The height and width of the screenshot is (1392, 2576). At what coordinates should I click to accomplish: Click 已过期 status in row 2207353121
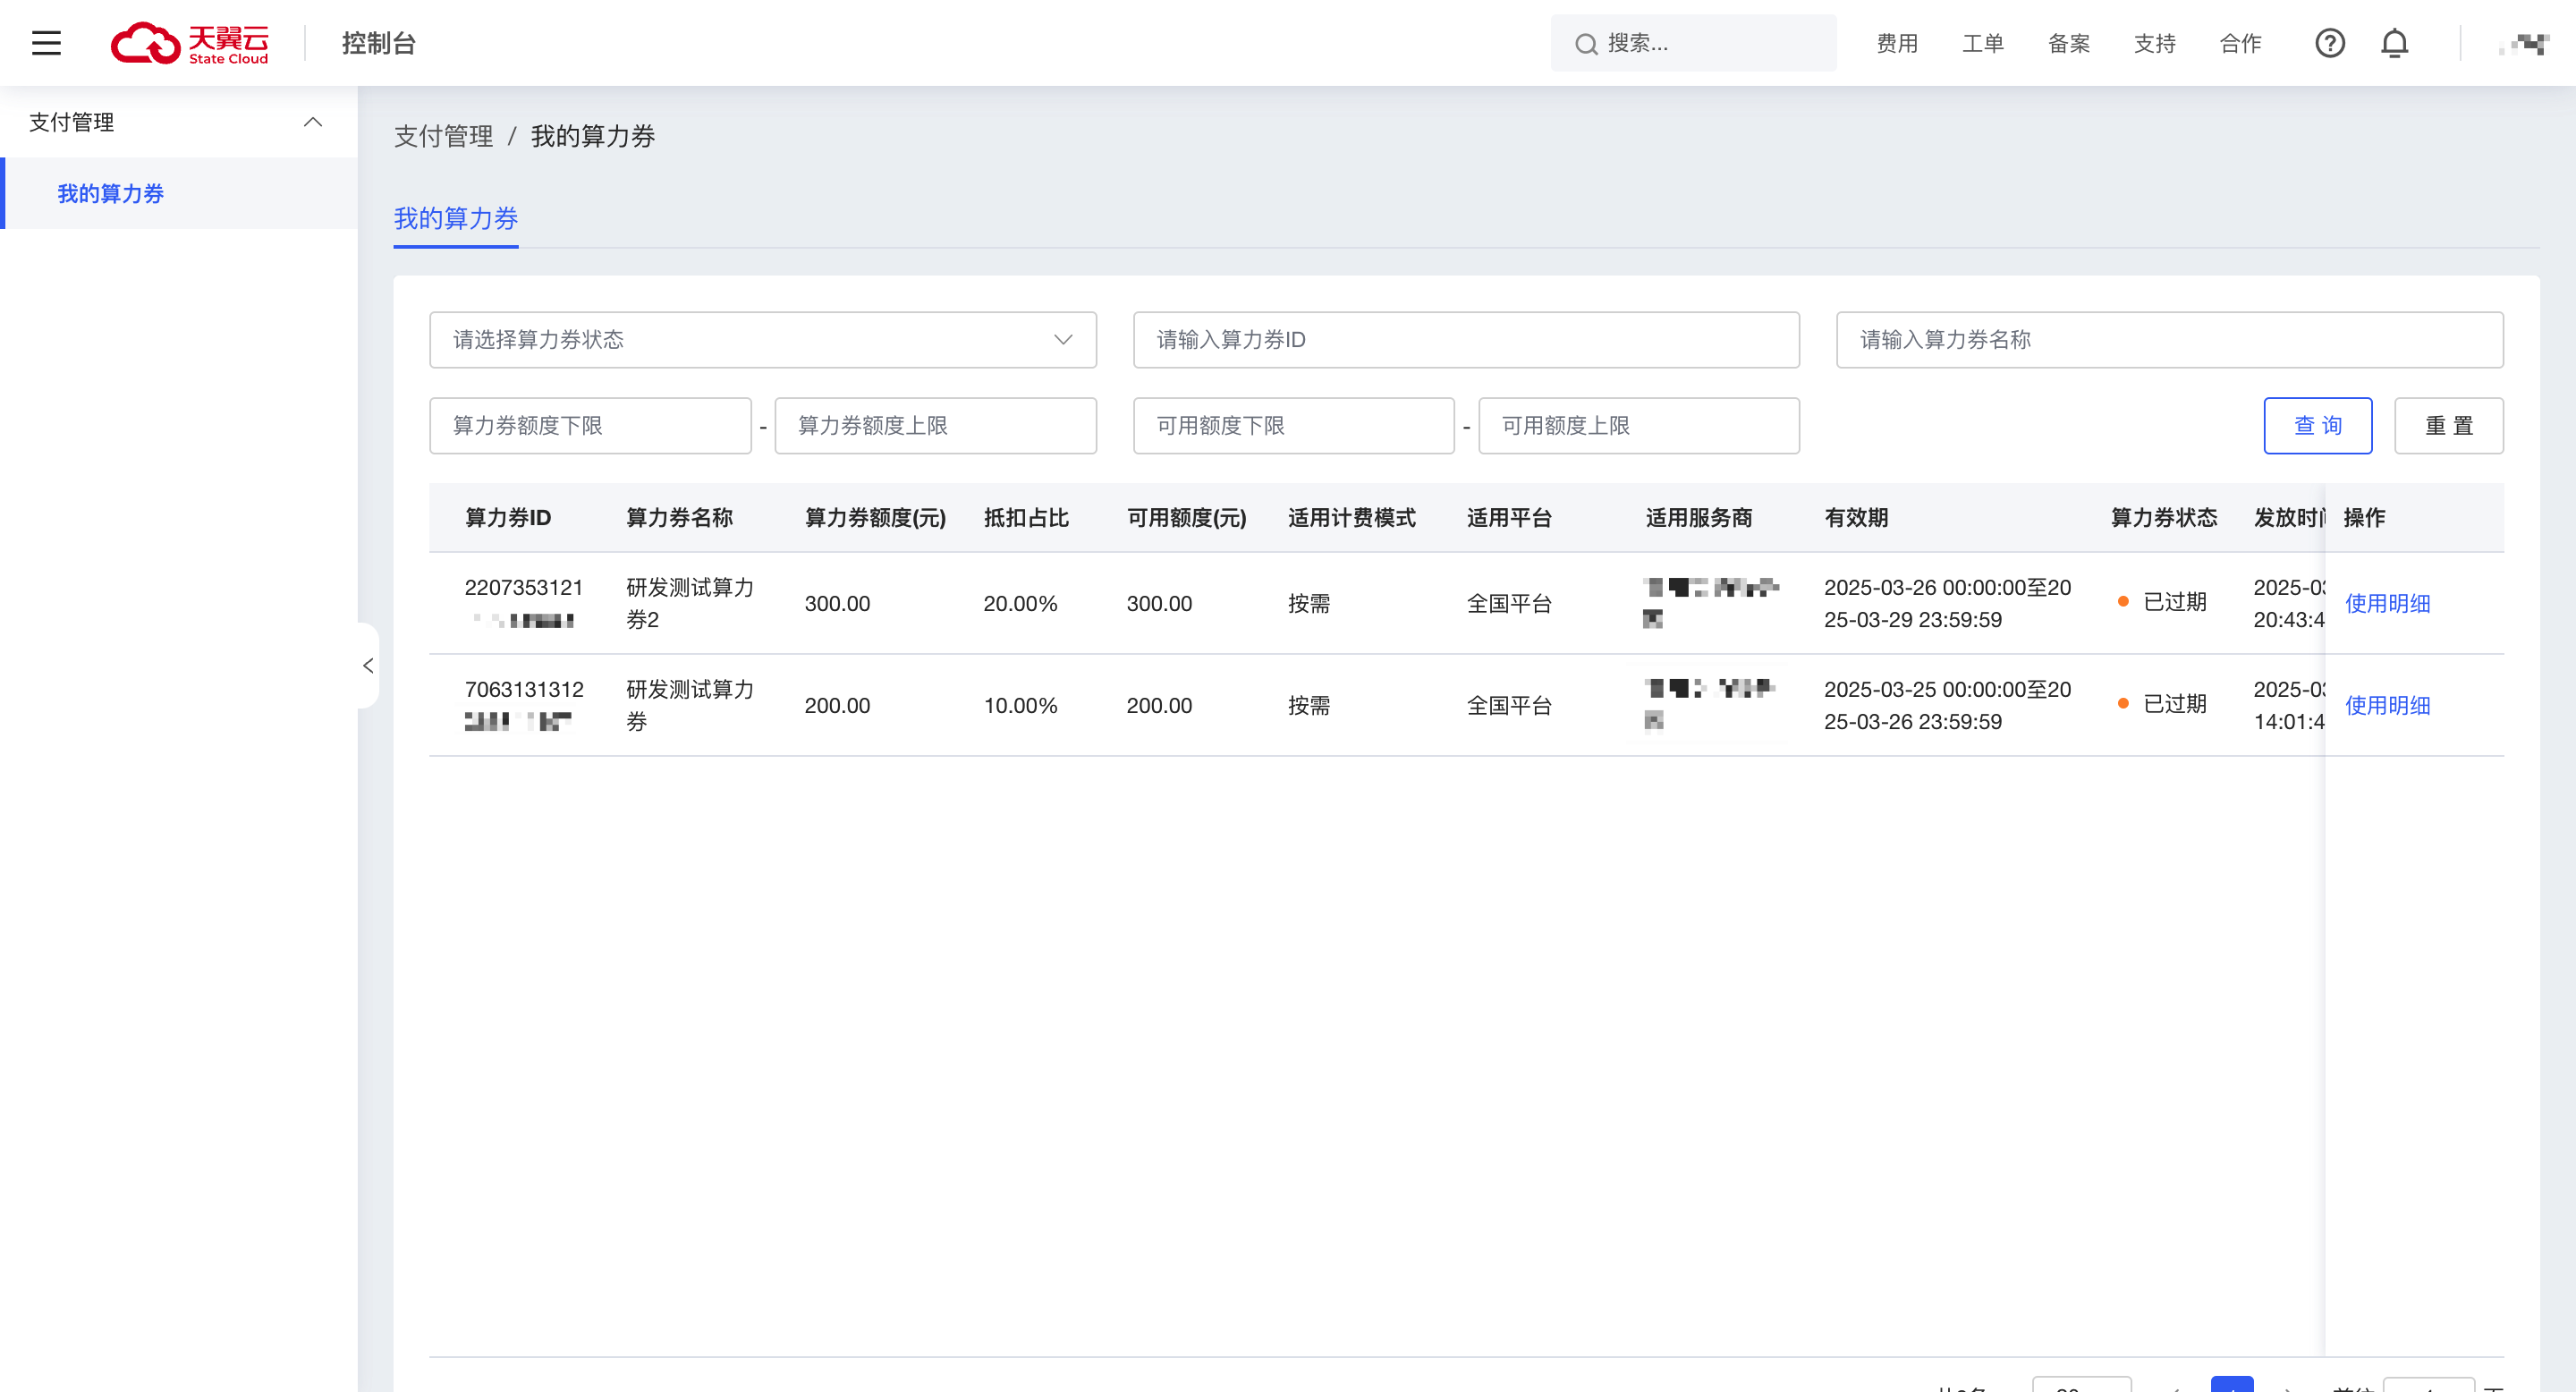[2162, 601]
